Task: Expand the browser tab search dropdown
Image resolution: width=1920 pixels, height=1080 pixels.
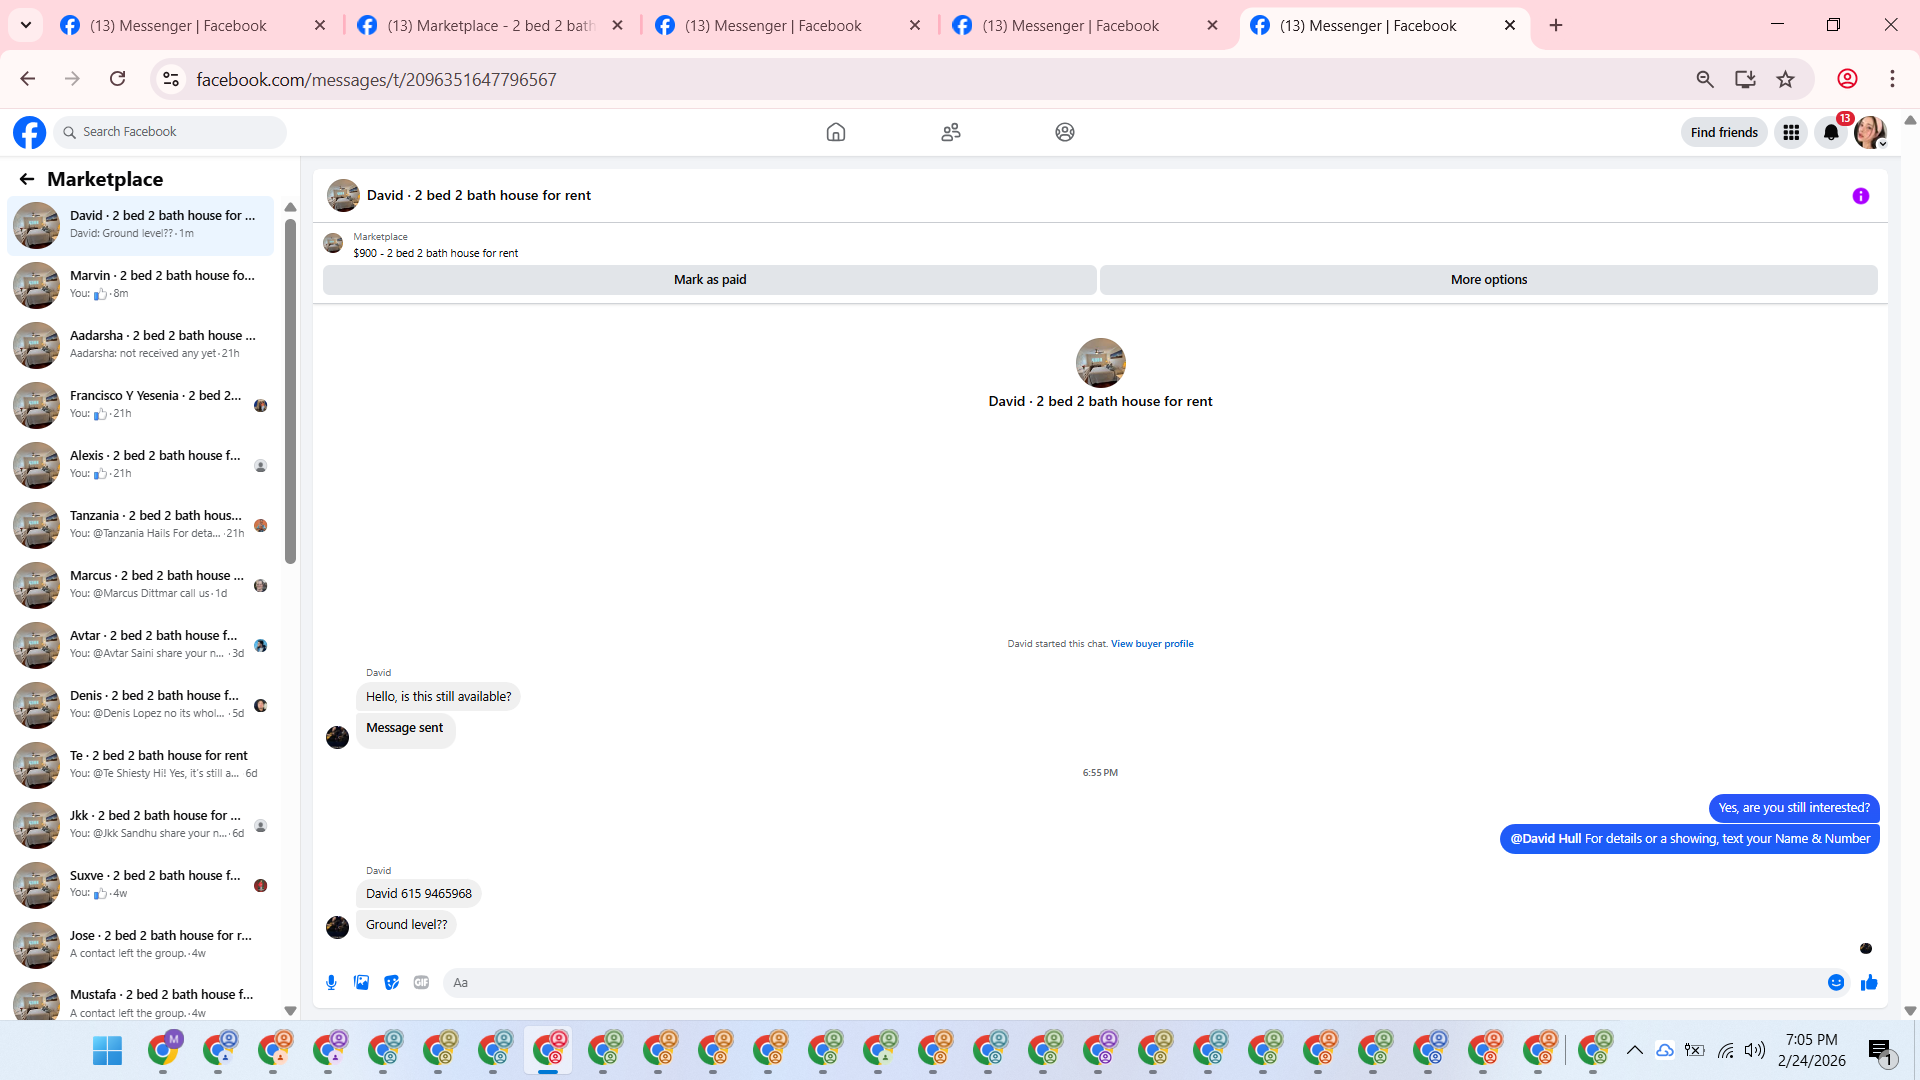Action: (26, 25)
